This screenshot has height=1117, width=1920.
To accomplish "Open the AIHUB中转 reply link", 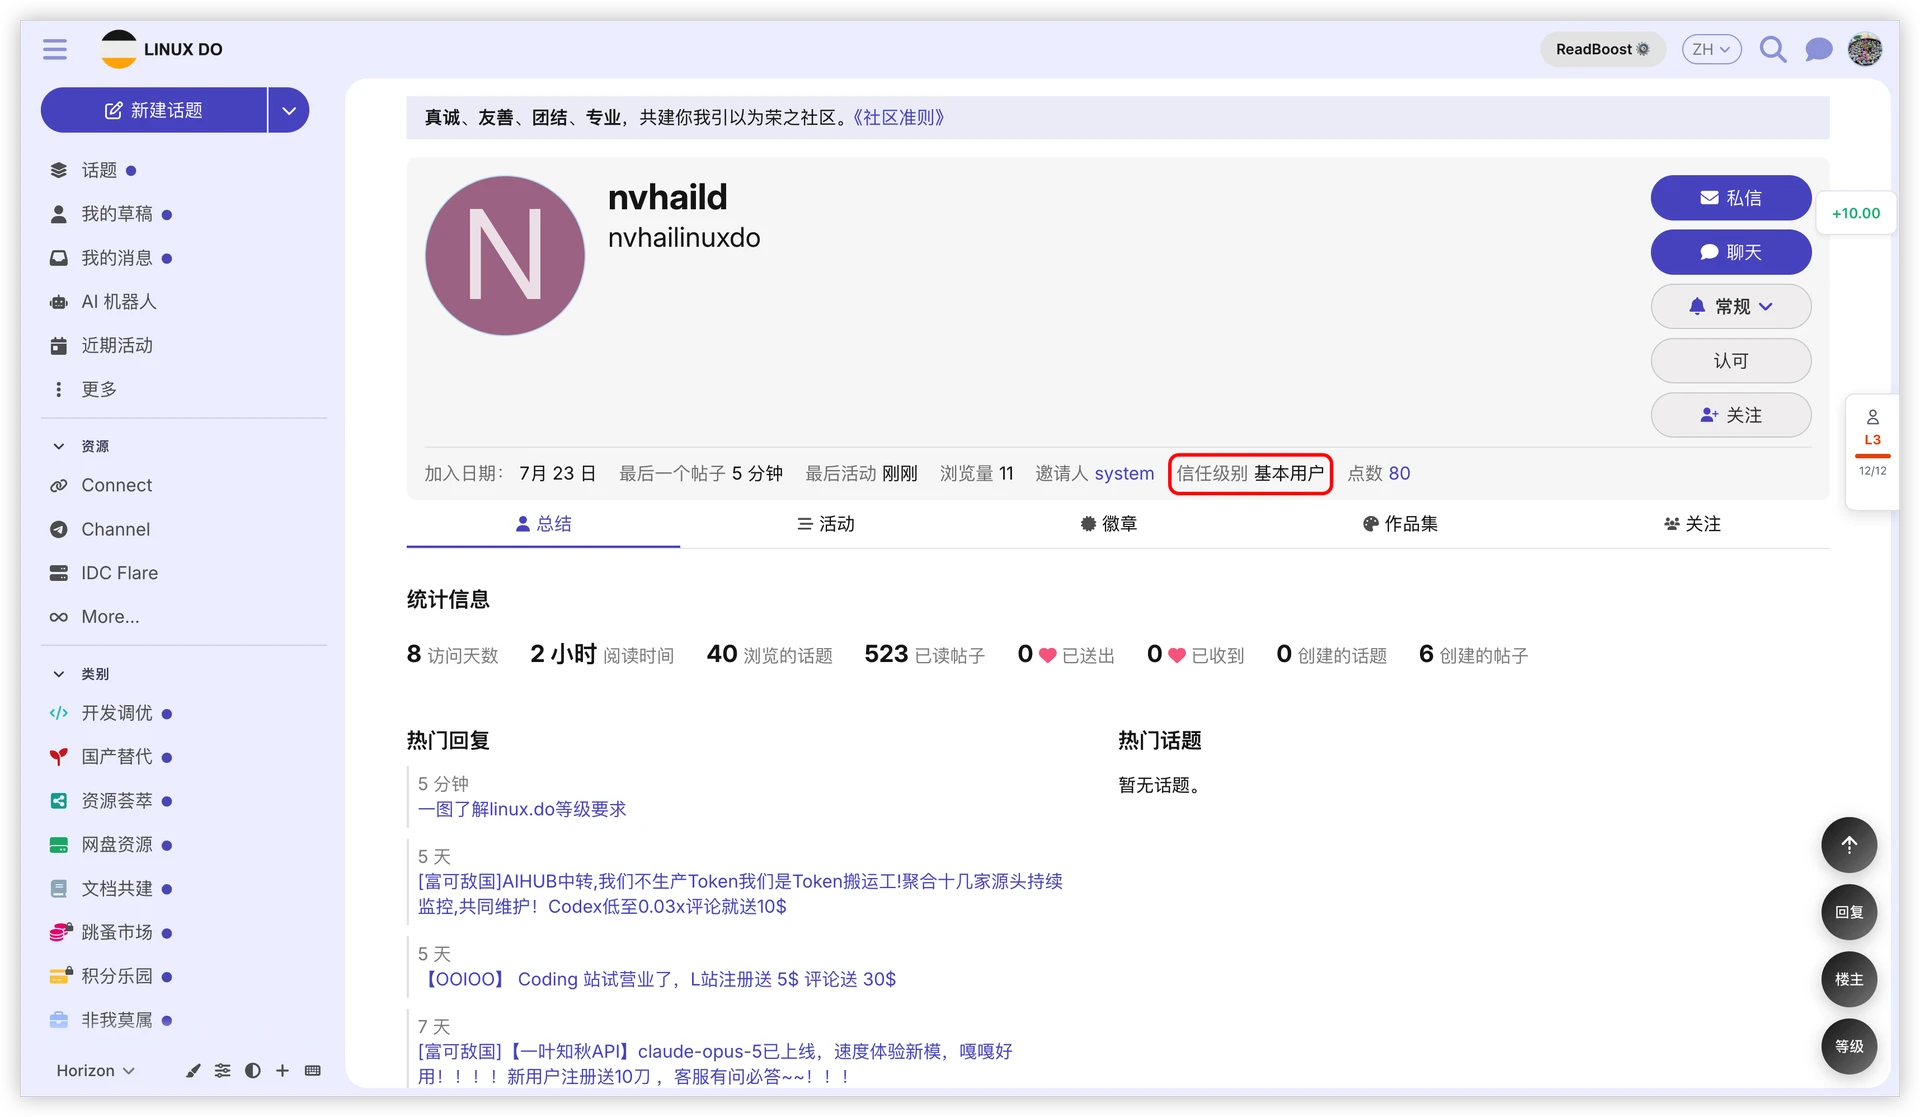I will (740, 894).
